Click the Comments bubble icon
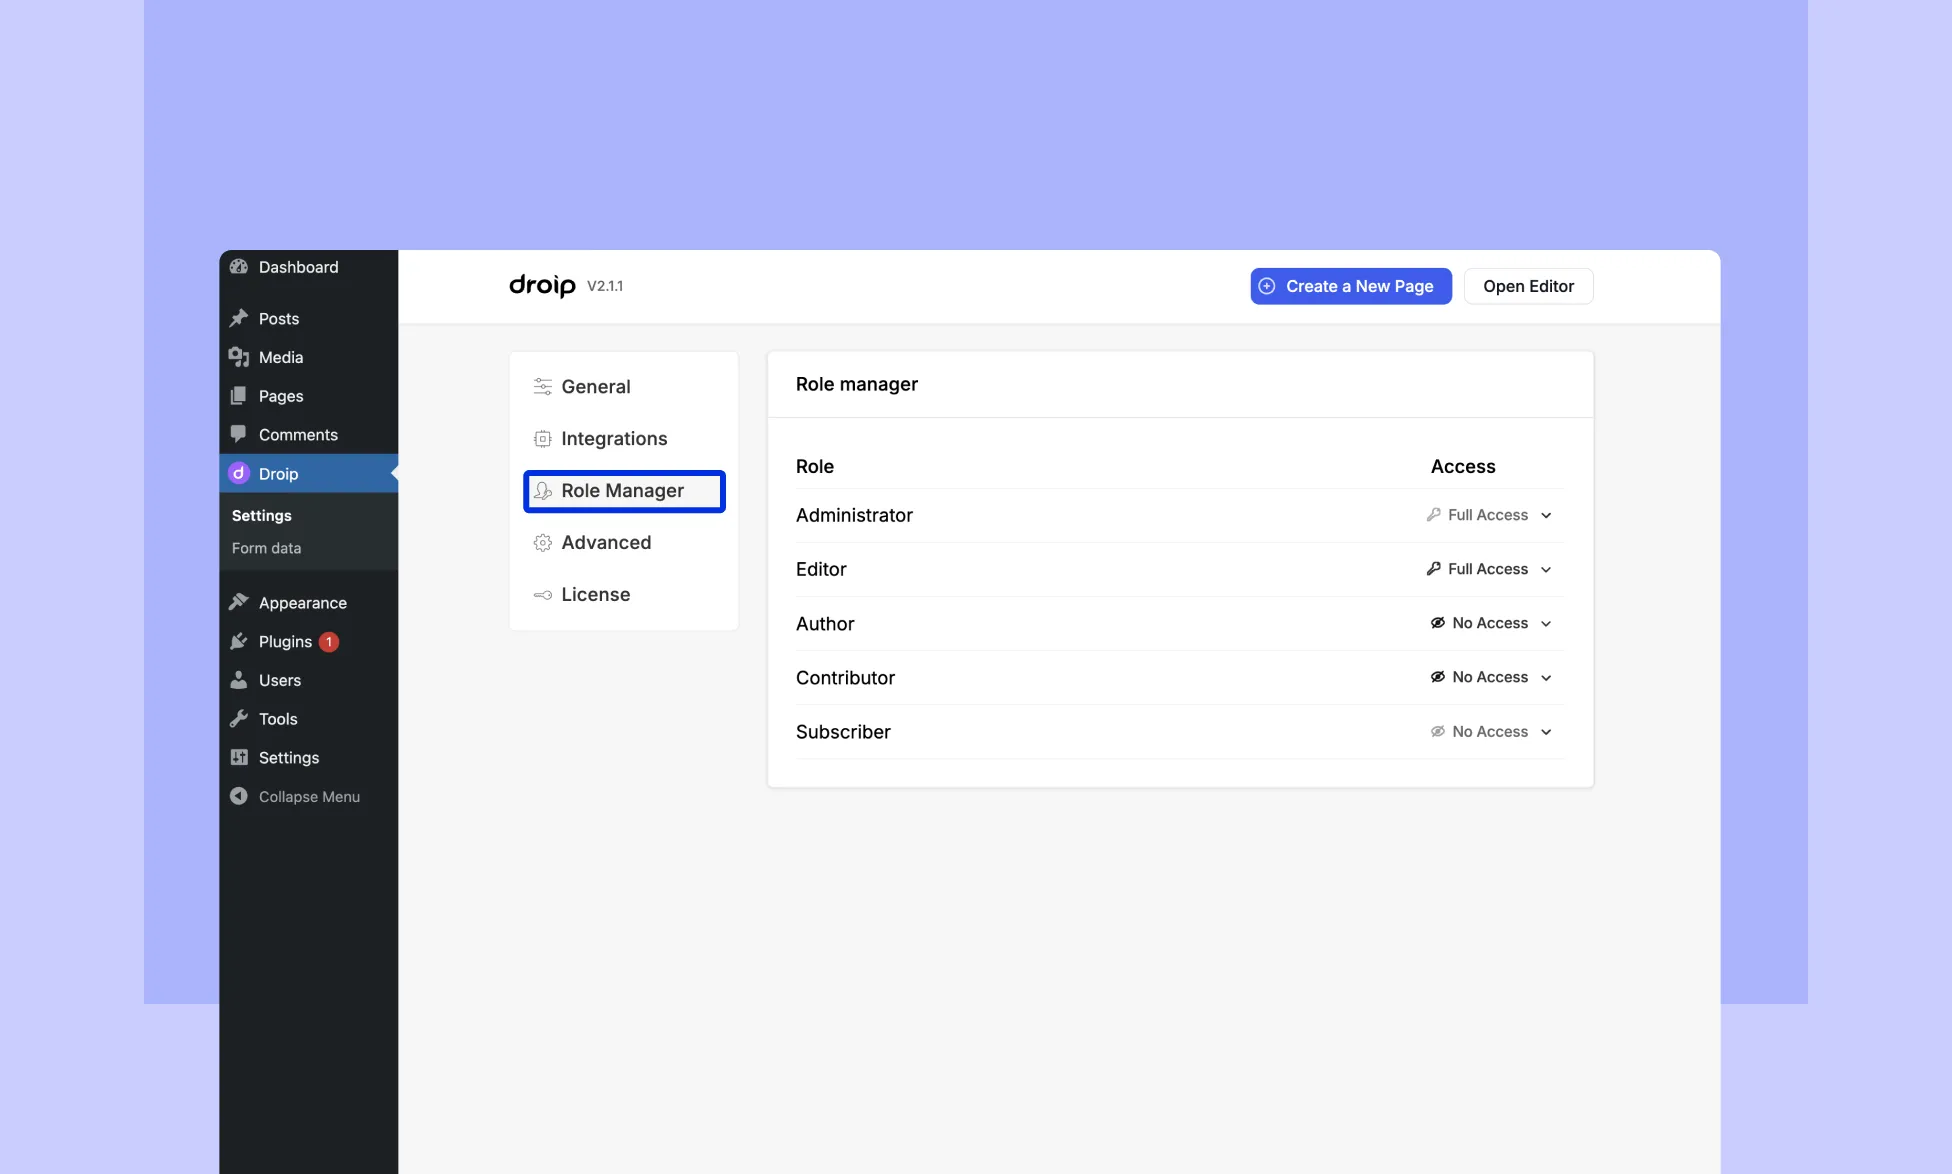 point(238,434)
